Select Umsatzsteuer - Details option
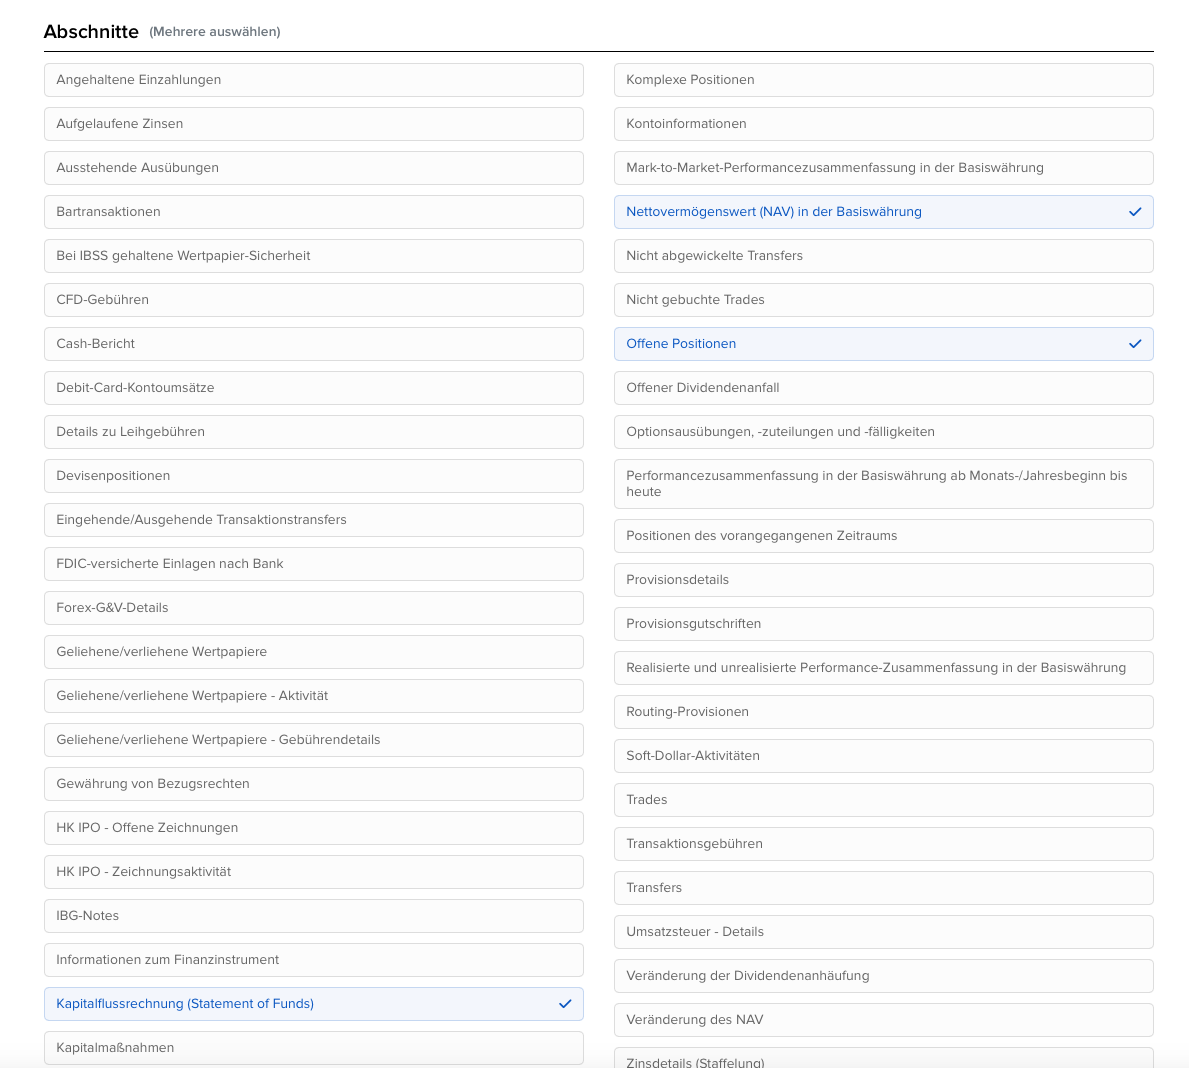 883,931
